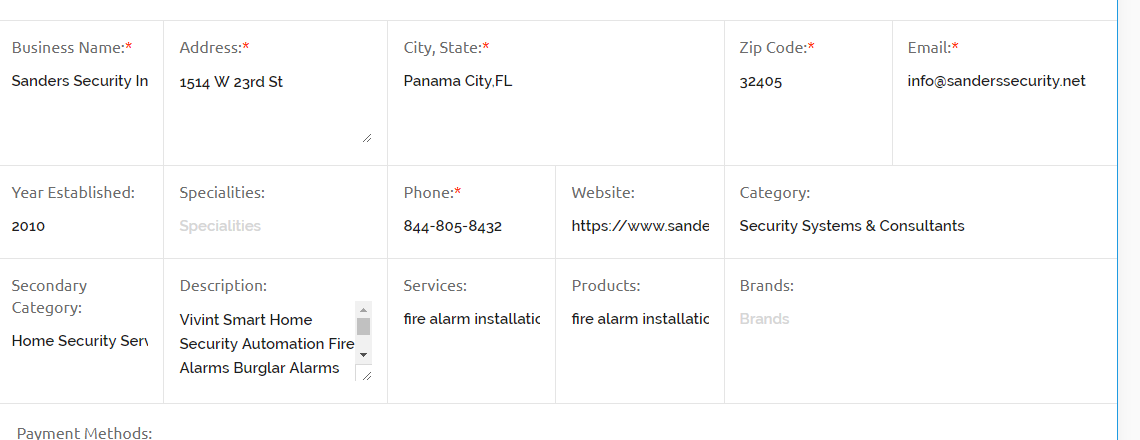Focus the Category field
The height and width of the screenshot is (440, 1140).
point(920,226)
